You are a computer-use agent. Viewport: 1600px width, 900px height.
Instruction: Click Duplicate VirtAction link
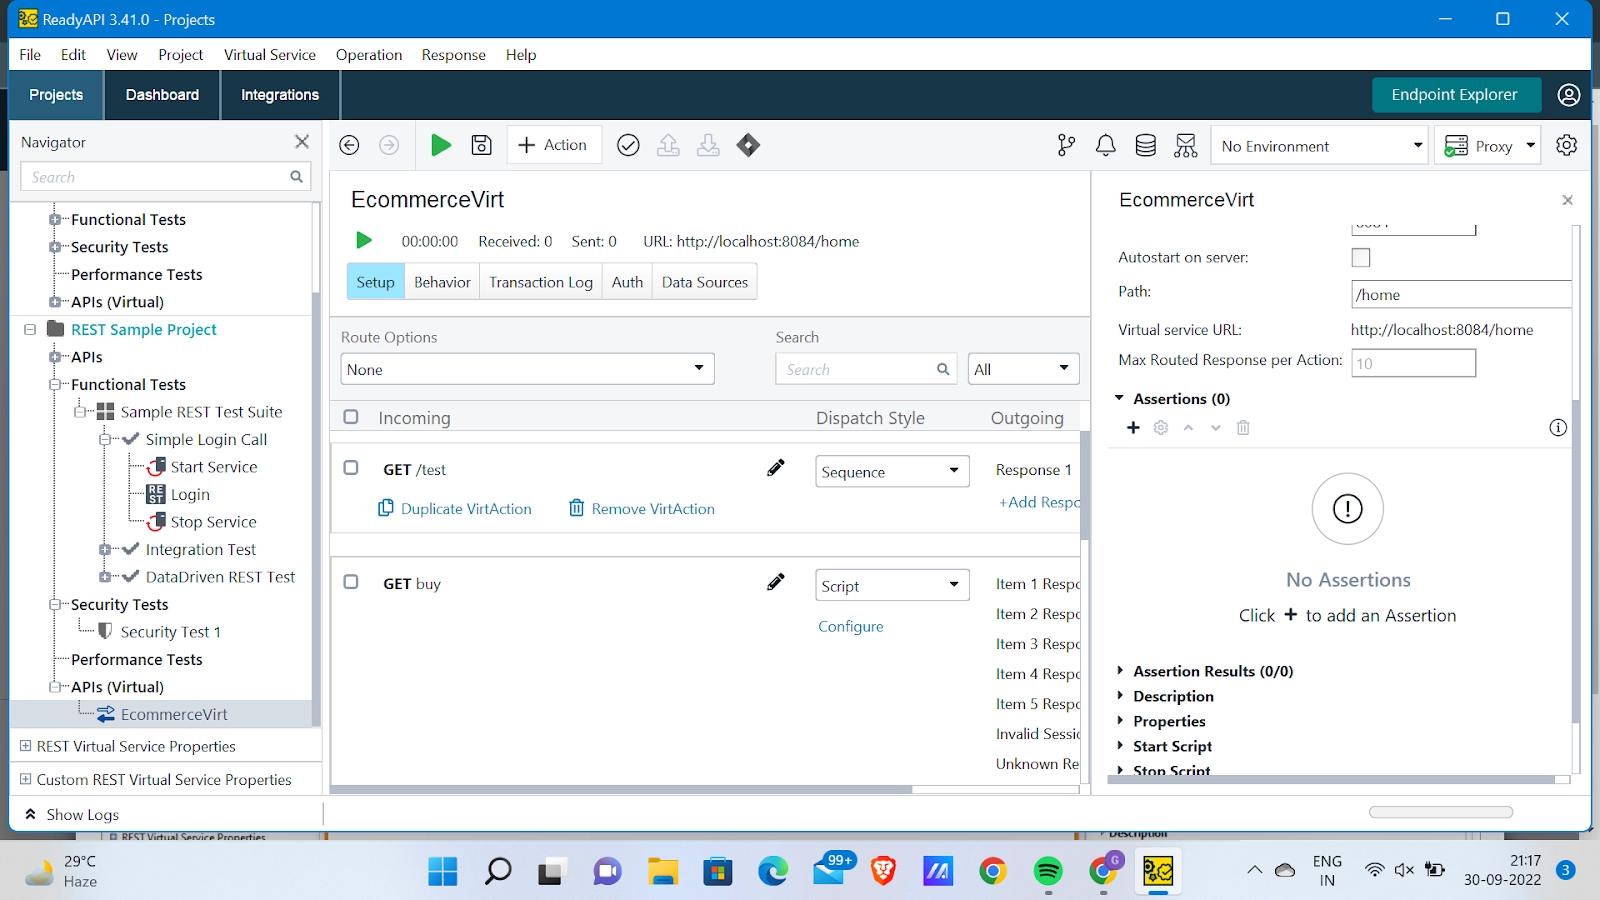point(455,508)
